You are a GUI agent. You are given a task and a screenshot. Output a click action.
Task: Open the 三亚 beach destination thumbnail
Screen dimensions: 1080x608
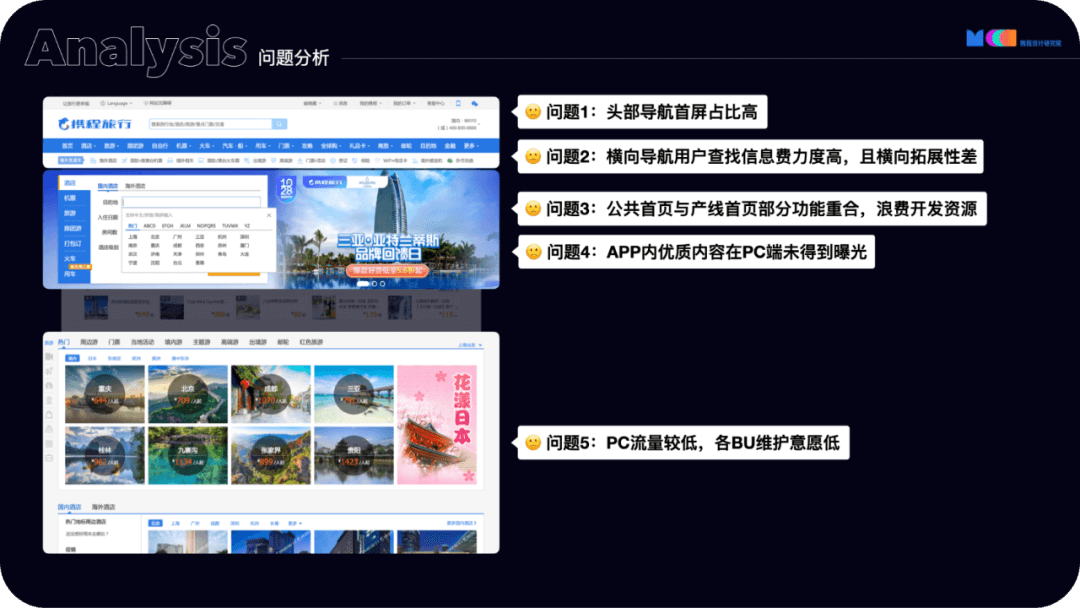coord(354,394)
